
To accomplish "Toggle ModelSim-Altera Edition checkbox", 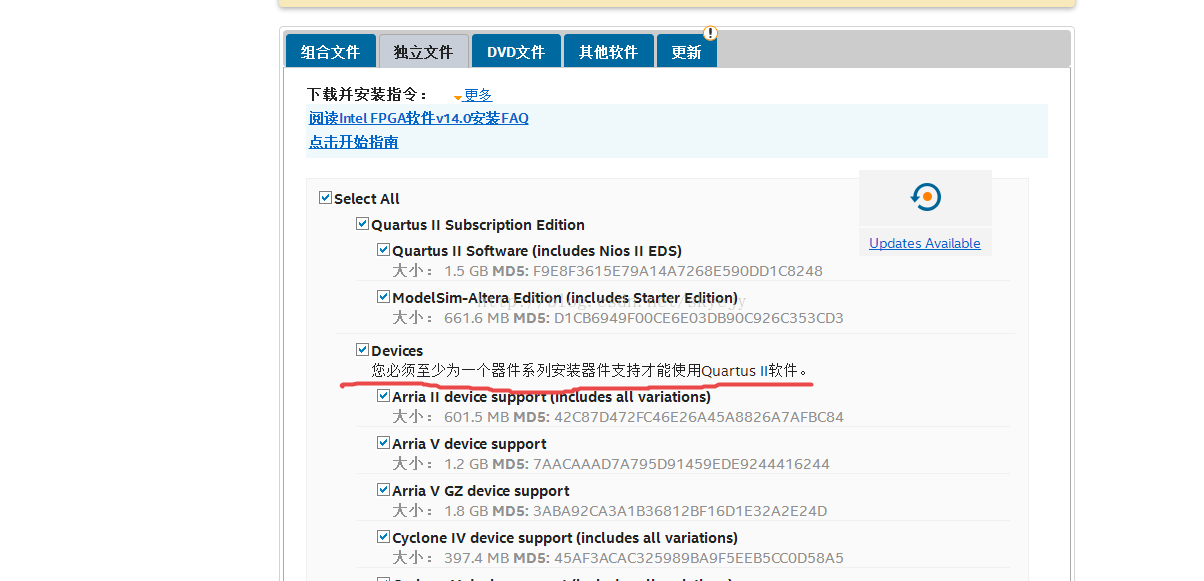I will 383,297.
